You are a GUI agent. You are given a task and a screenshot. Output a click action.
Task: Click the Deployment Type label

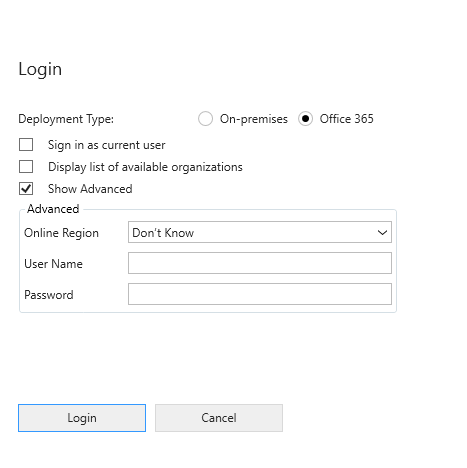pyautogui.click(x=66, y=119)
